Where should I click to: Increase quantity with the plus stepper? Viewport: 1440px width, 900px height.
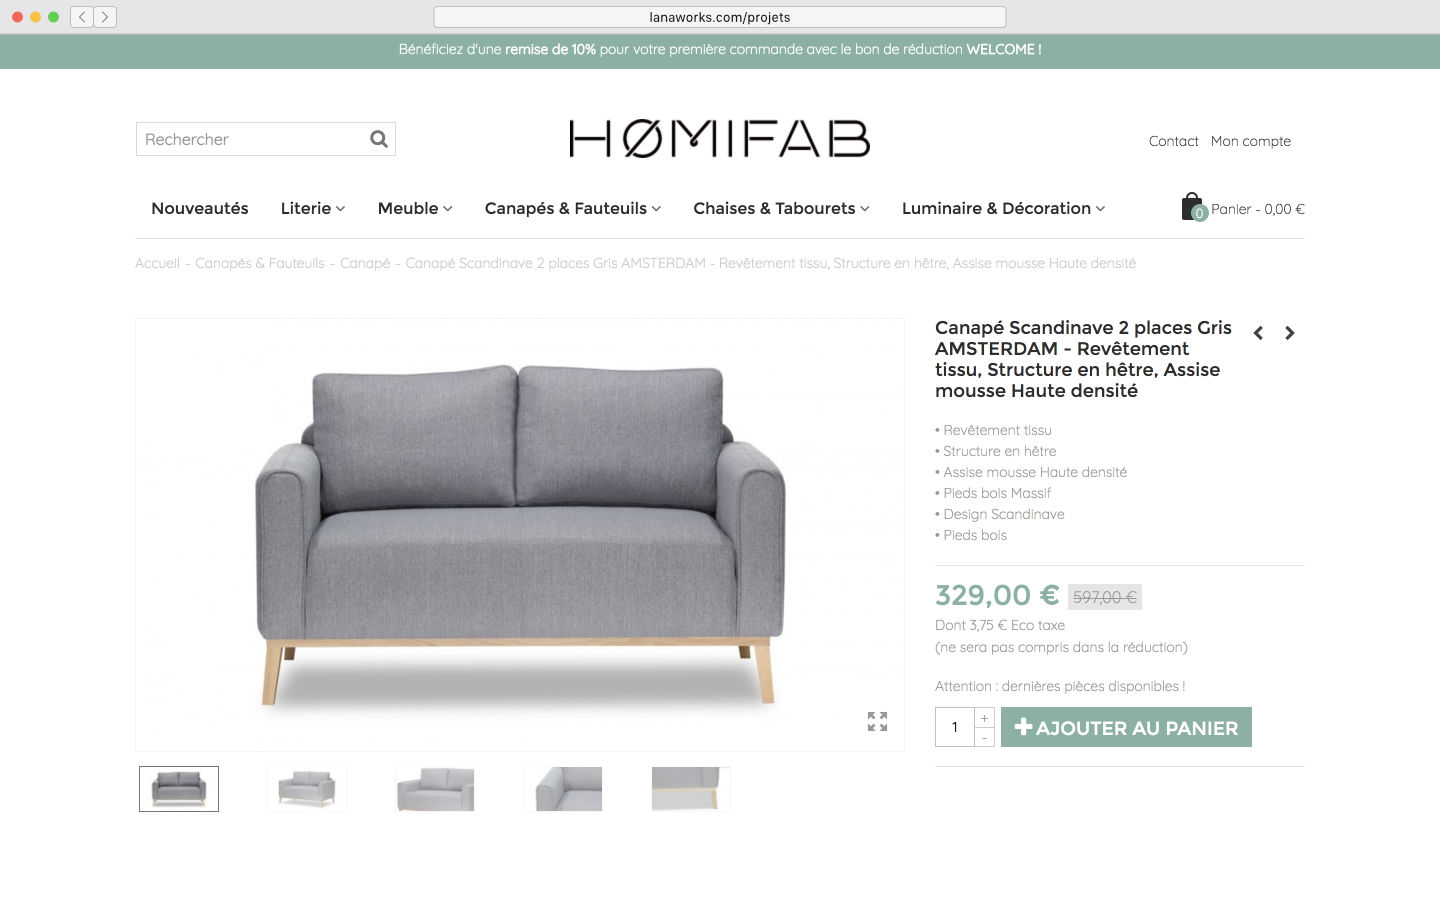pyautogui.click(x=984, y=718)
